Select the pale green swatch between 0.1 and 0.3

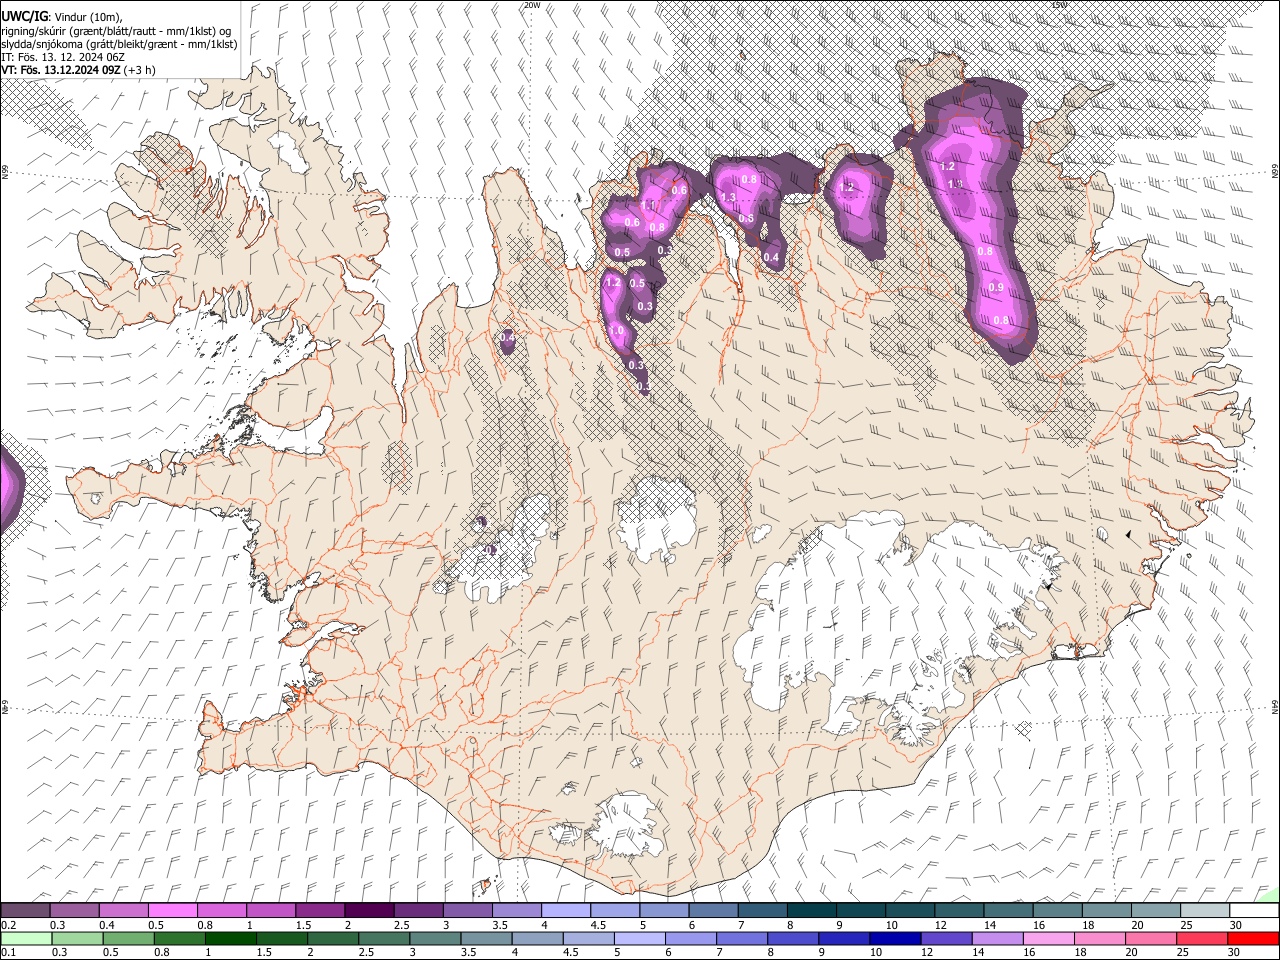[x=25, y=938]
